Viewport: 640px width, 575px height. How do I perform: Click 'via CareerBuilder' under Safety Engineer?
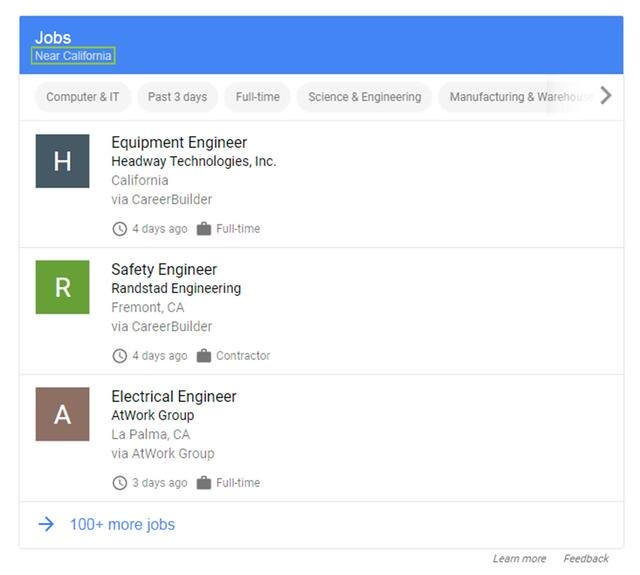pos(162,326)
